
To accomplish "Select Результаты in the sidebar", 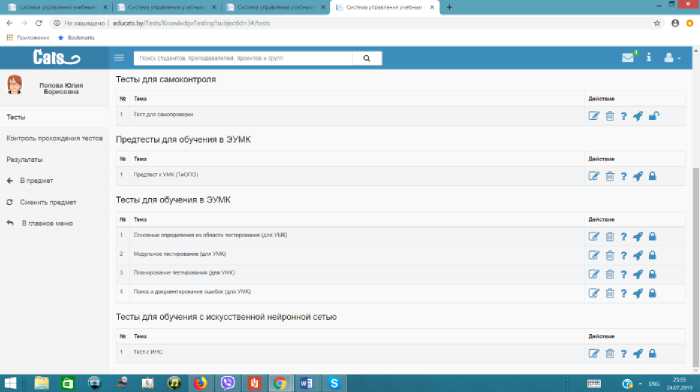I will [x=25, y=159].
